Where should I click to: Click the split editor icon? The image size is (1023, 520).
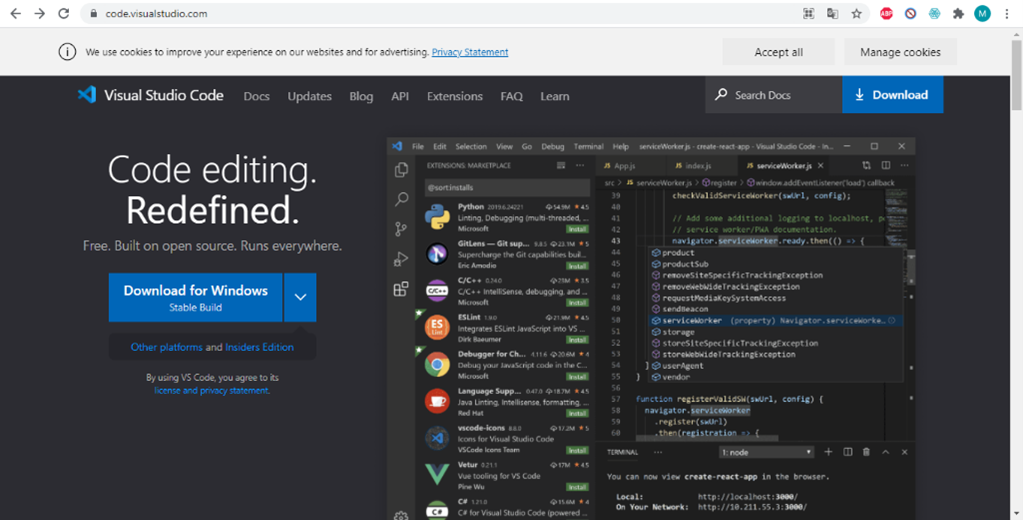(x=885, y=166)
